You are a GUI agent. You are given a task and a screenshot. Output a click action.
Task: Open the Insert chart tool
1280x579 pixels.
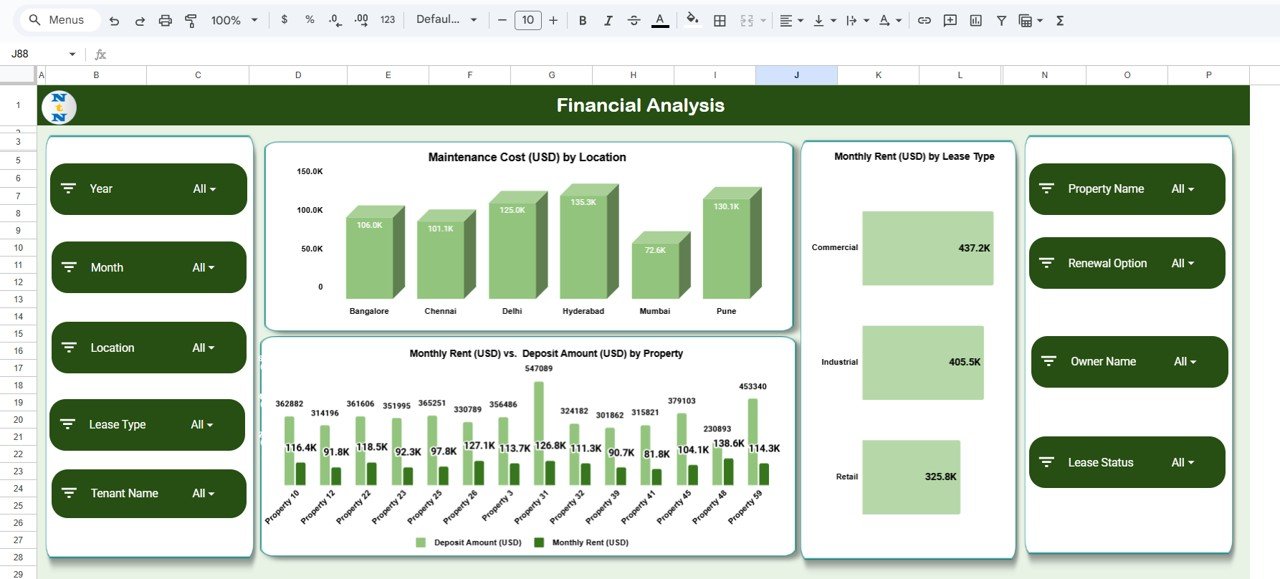click(974, 20)
